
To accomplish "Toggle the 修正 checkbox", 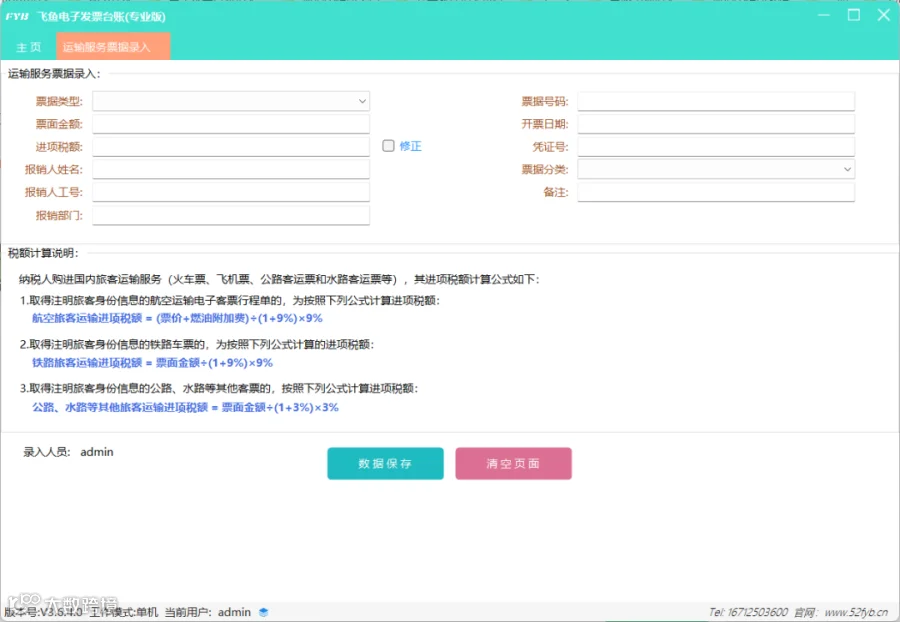I will tap(389, 146).
